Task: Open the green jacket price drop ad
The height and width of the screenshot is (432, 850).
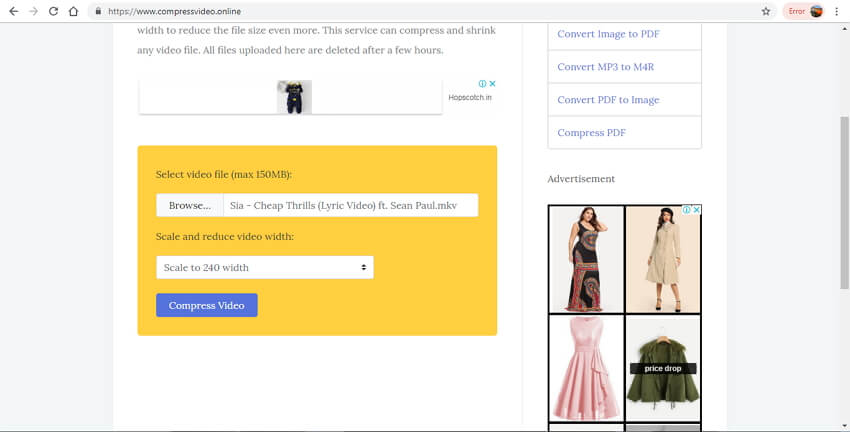Action: point(663,368)
